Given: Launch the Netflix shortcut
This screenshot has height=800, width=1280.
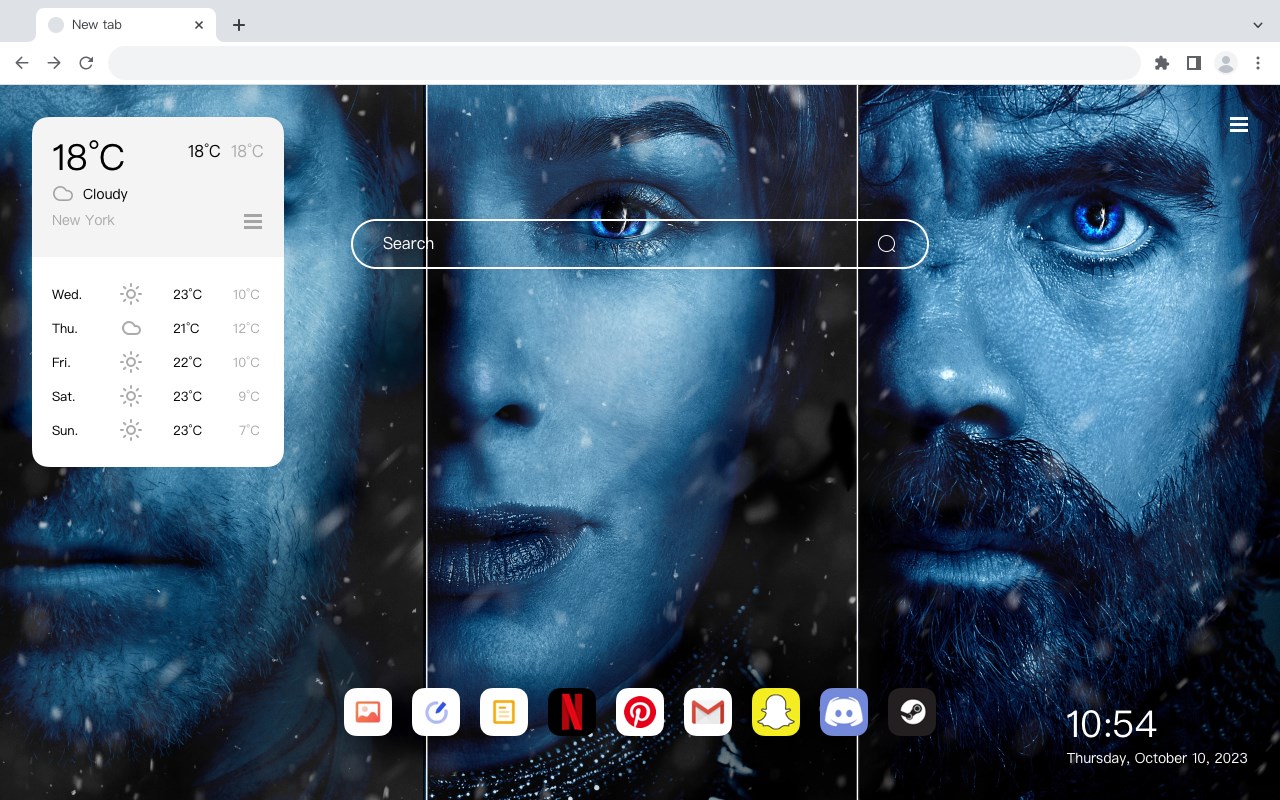Looking at the screenshot, I should click(572, 712).
